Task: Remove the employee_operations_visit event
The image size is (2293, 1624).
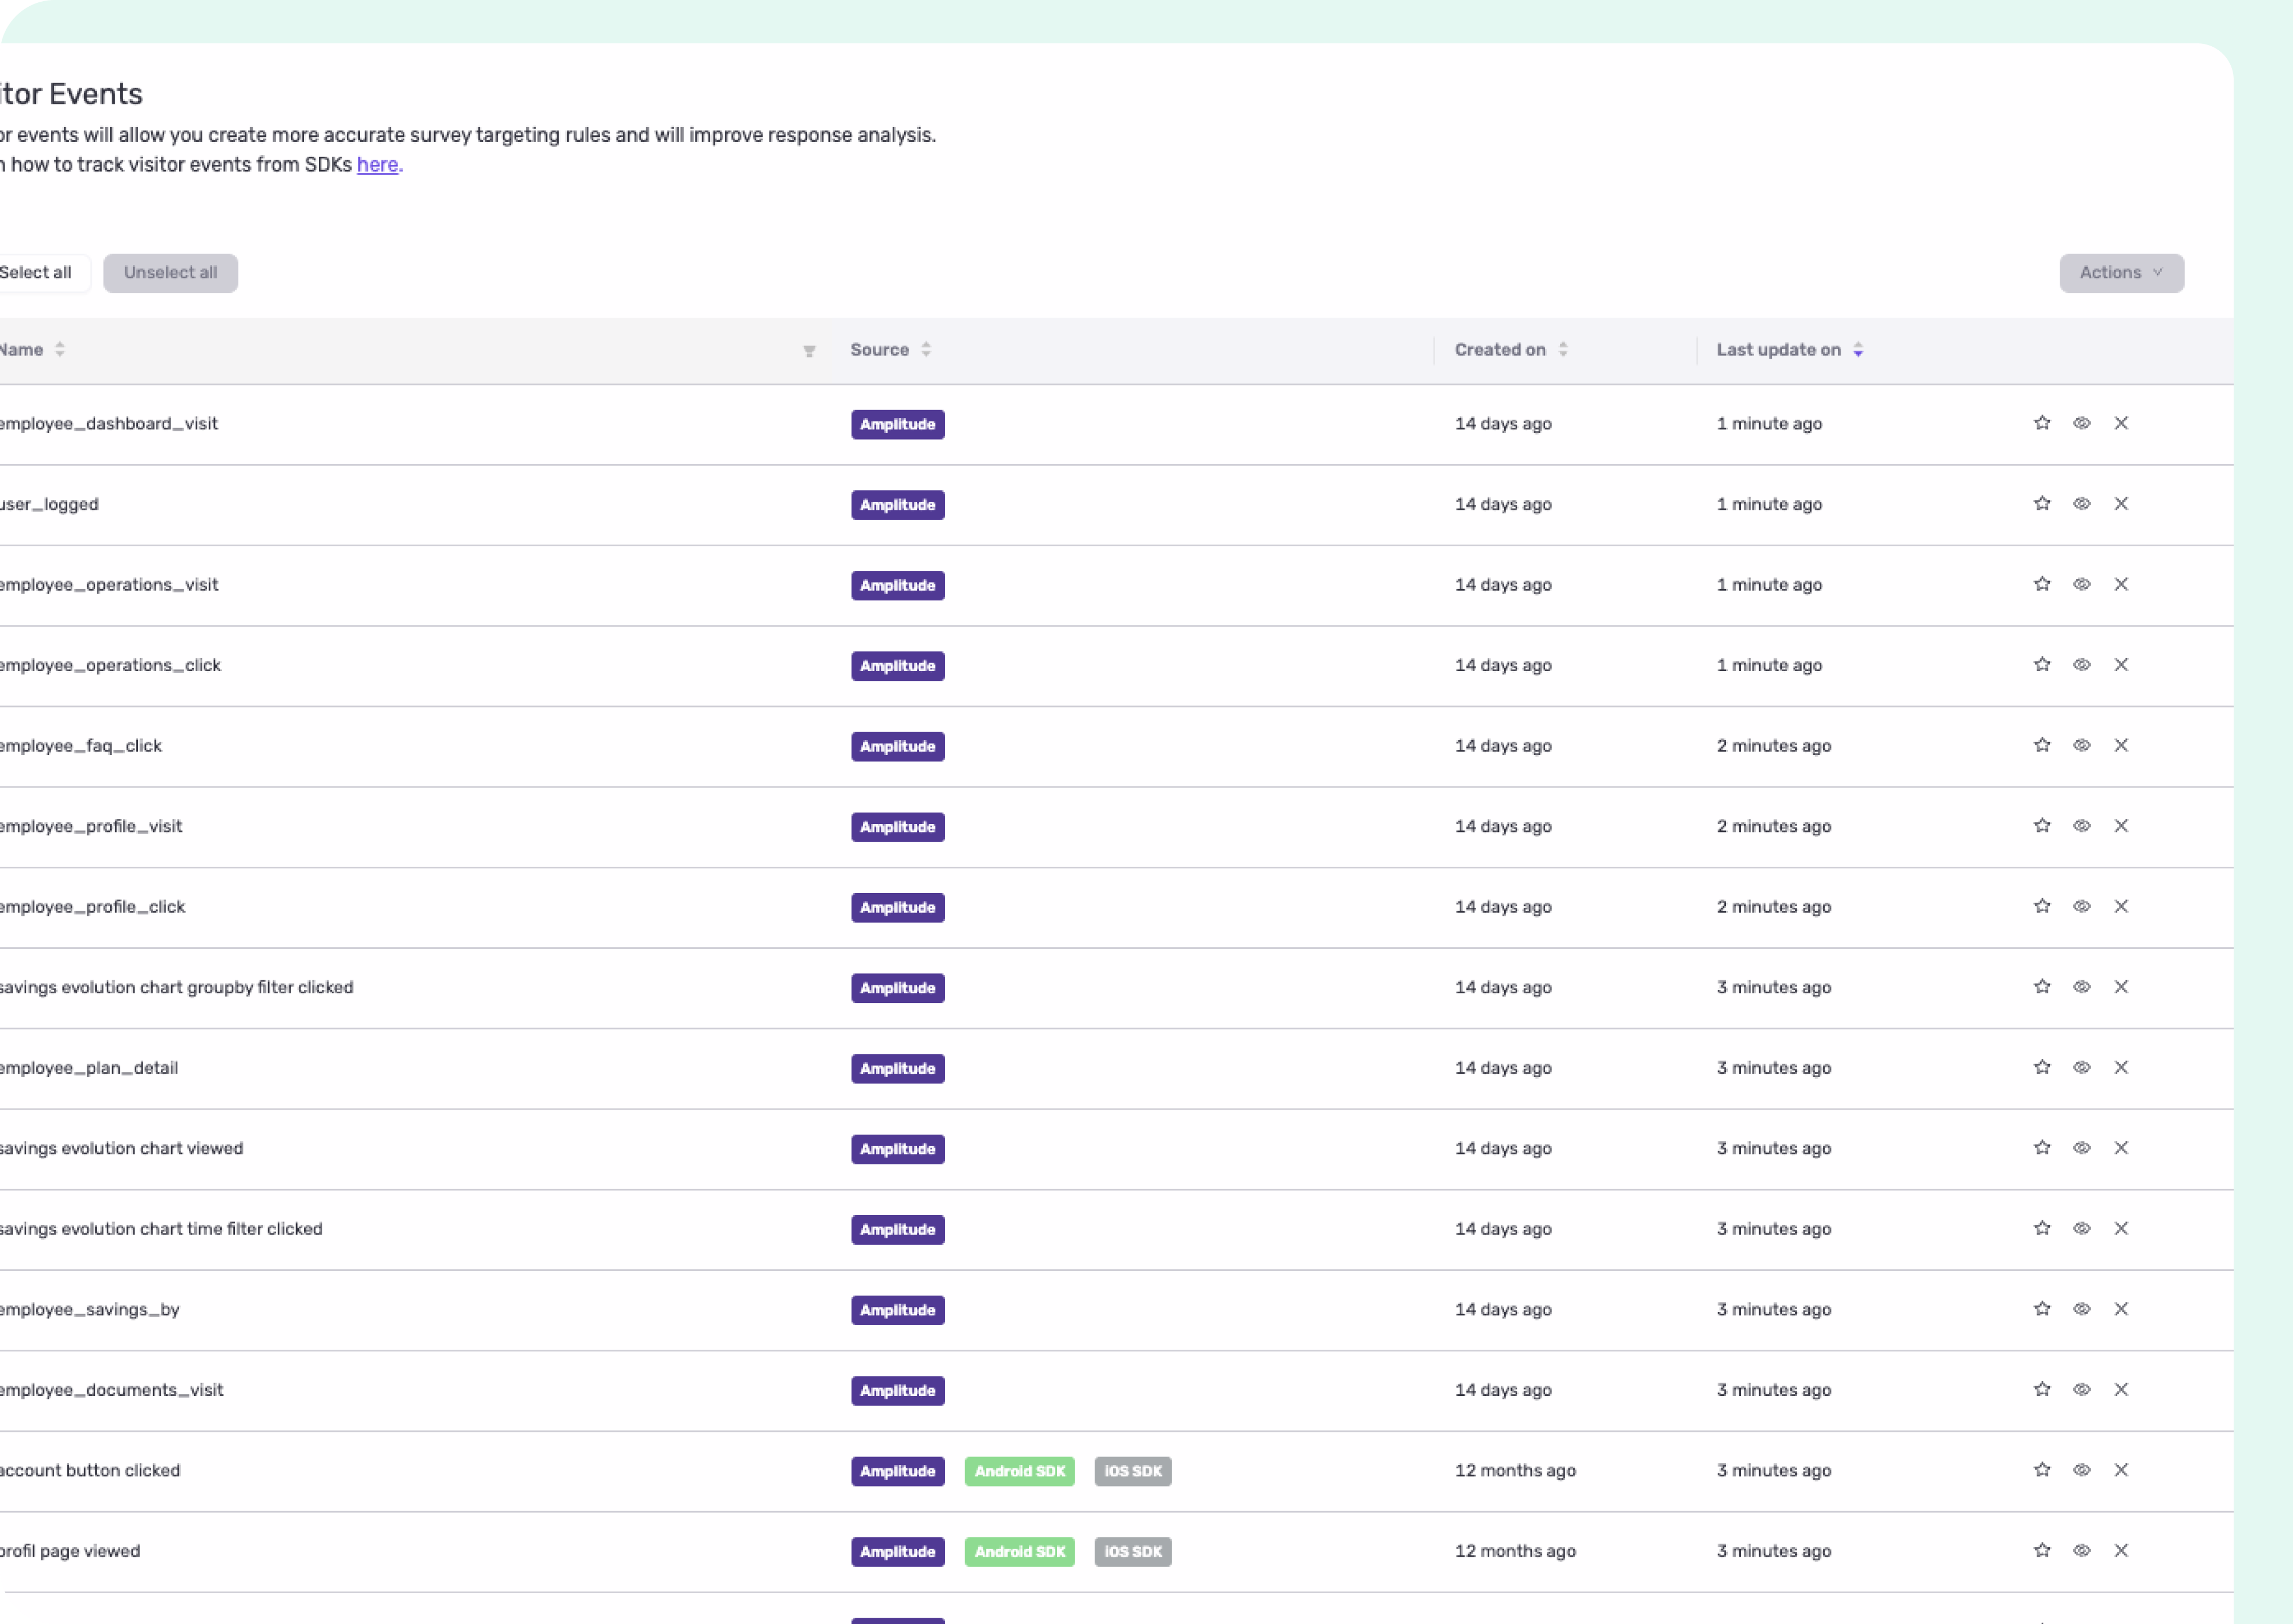Action: (x=2122, y=584)
